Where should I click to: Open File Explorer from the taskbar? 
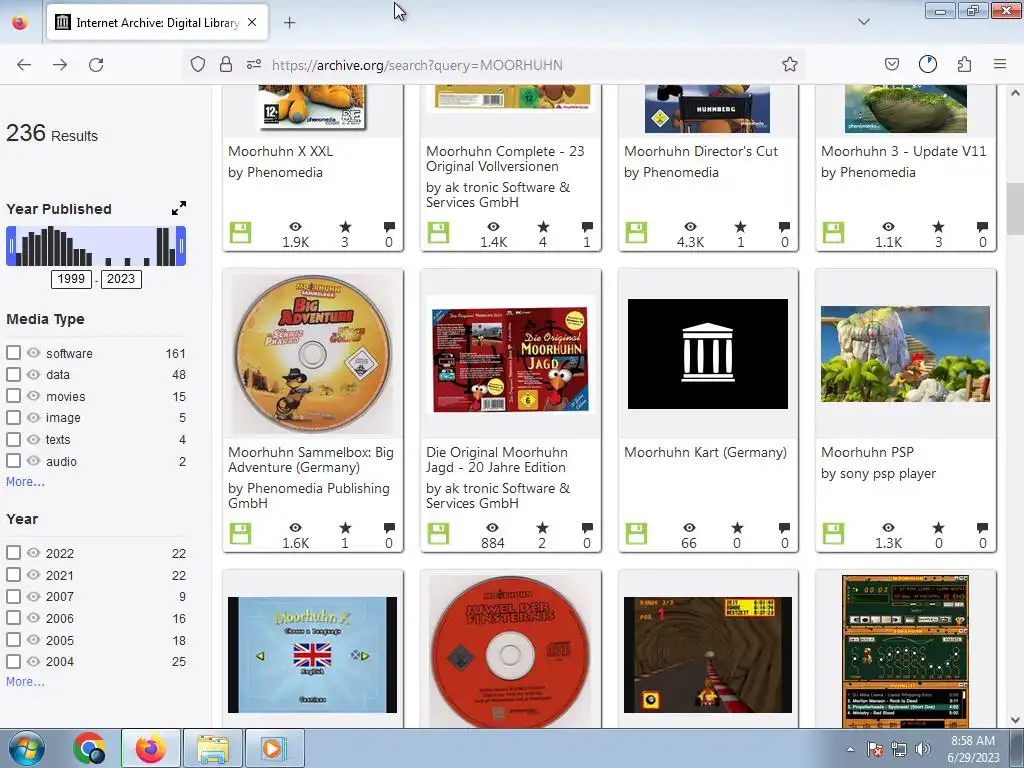213,748
